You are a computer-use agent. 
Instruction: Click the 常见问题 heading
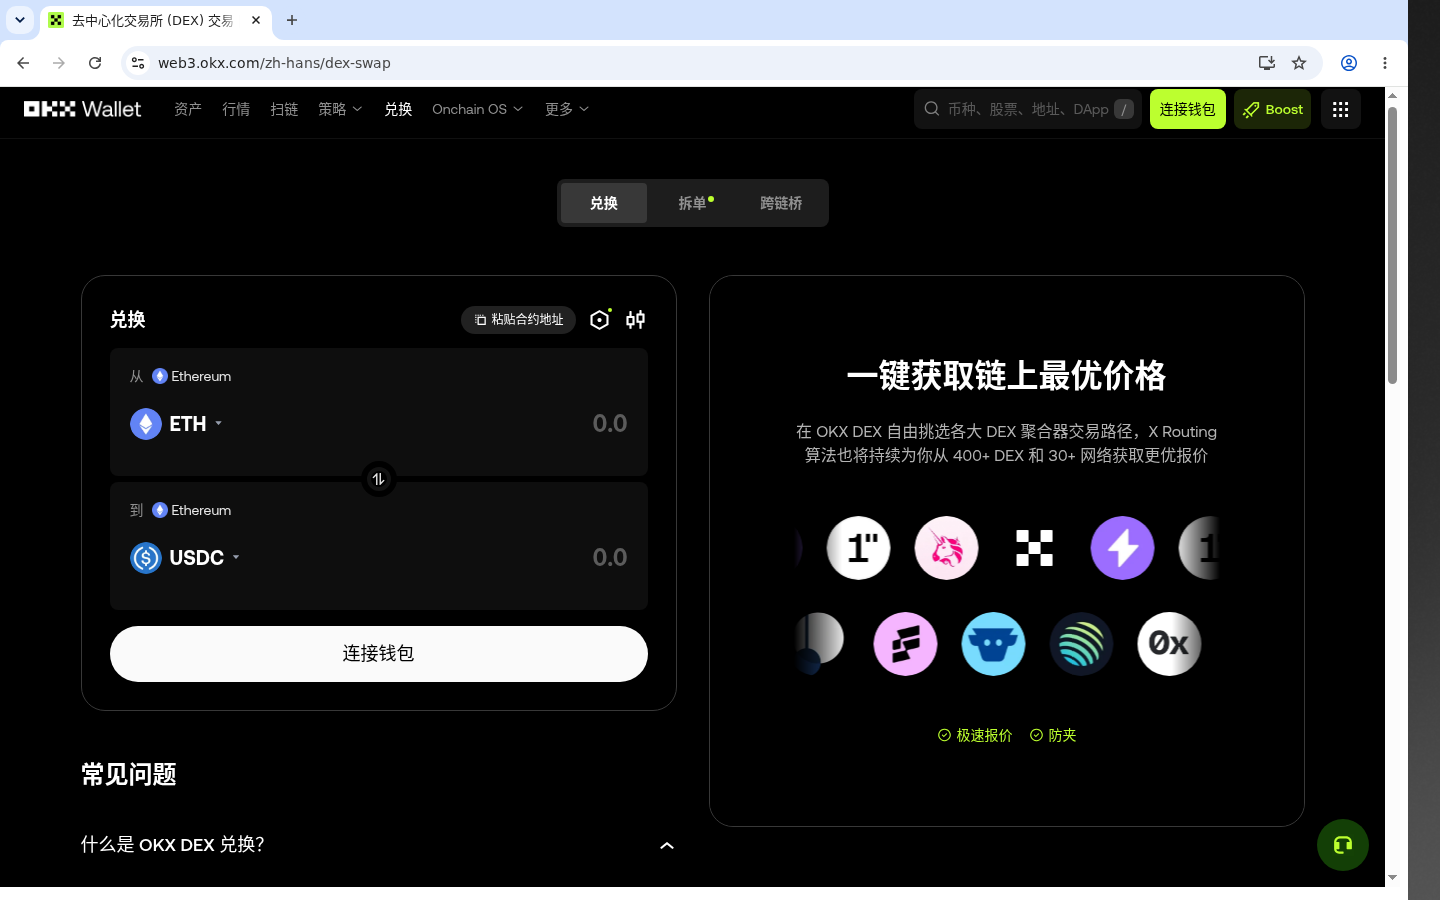click(x=129, y=775)
